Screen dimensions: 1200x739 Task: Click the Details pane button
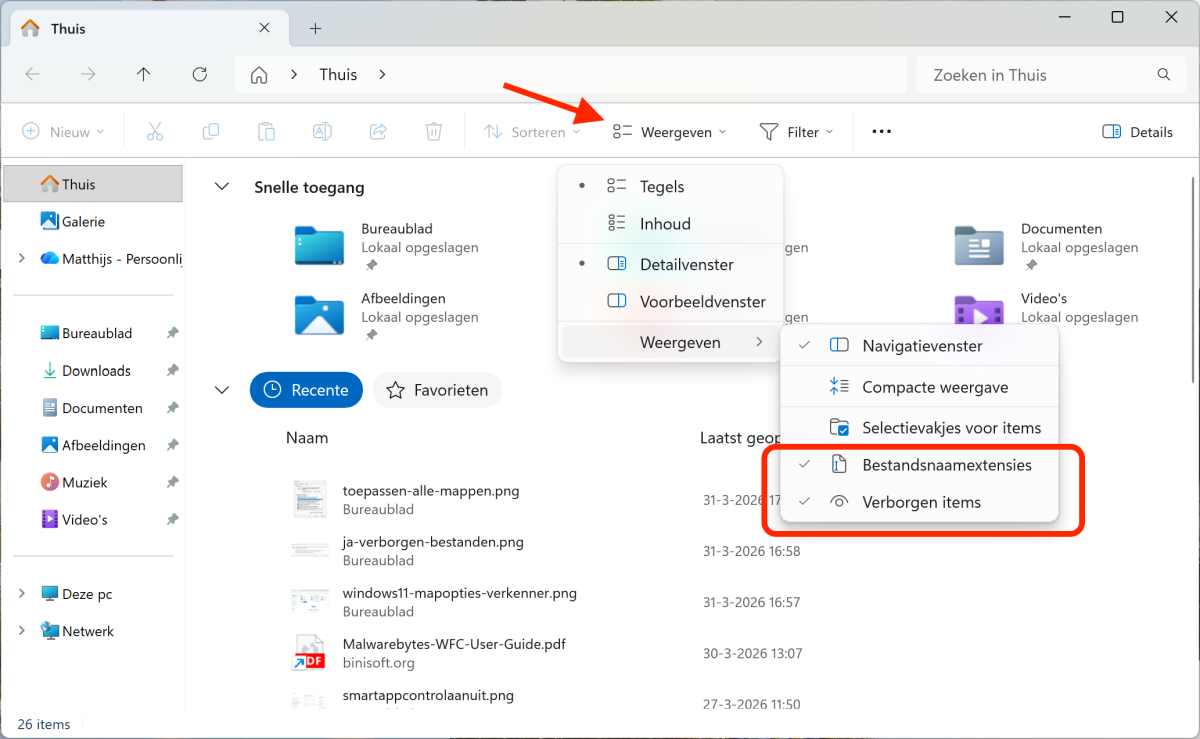1137,132
